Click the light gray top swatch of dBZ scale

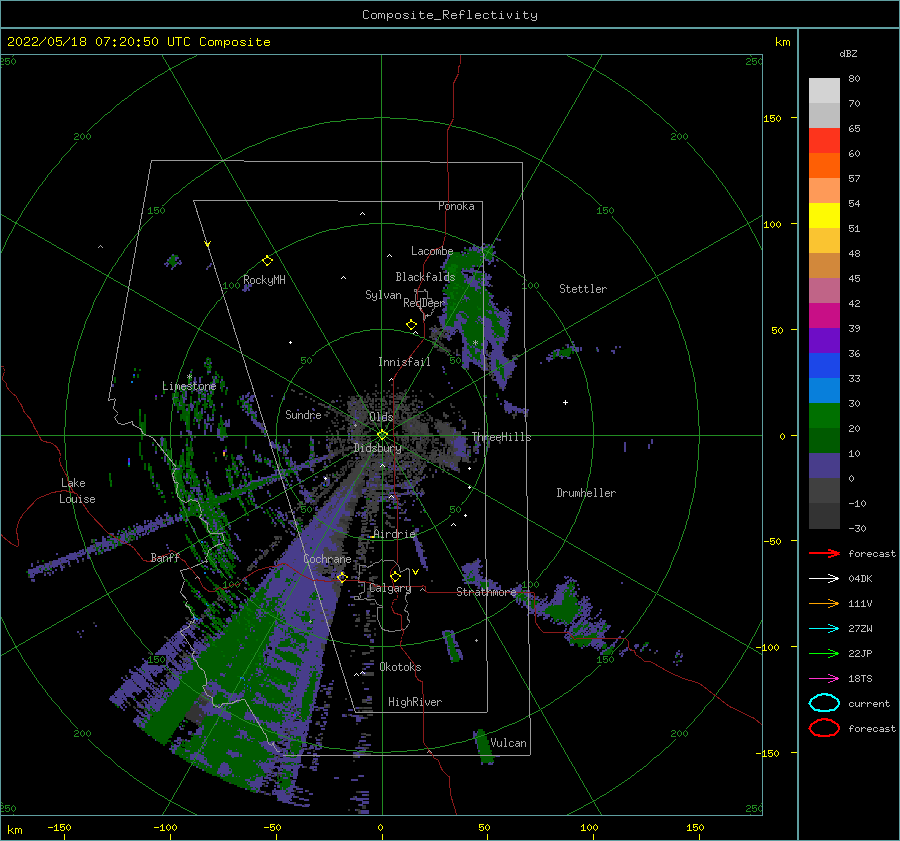tap(824, 91)
